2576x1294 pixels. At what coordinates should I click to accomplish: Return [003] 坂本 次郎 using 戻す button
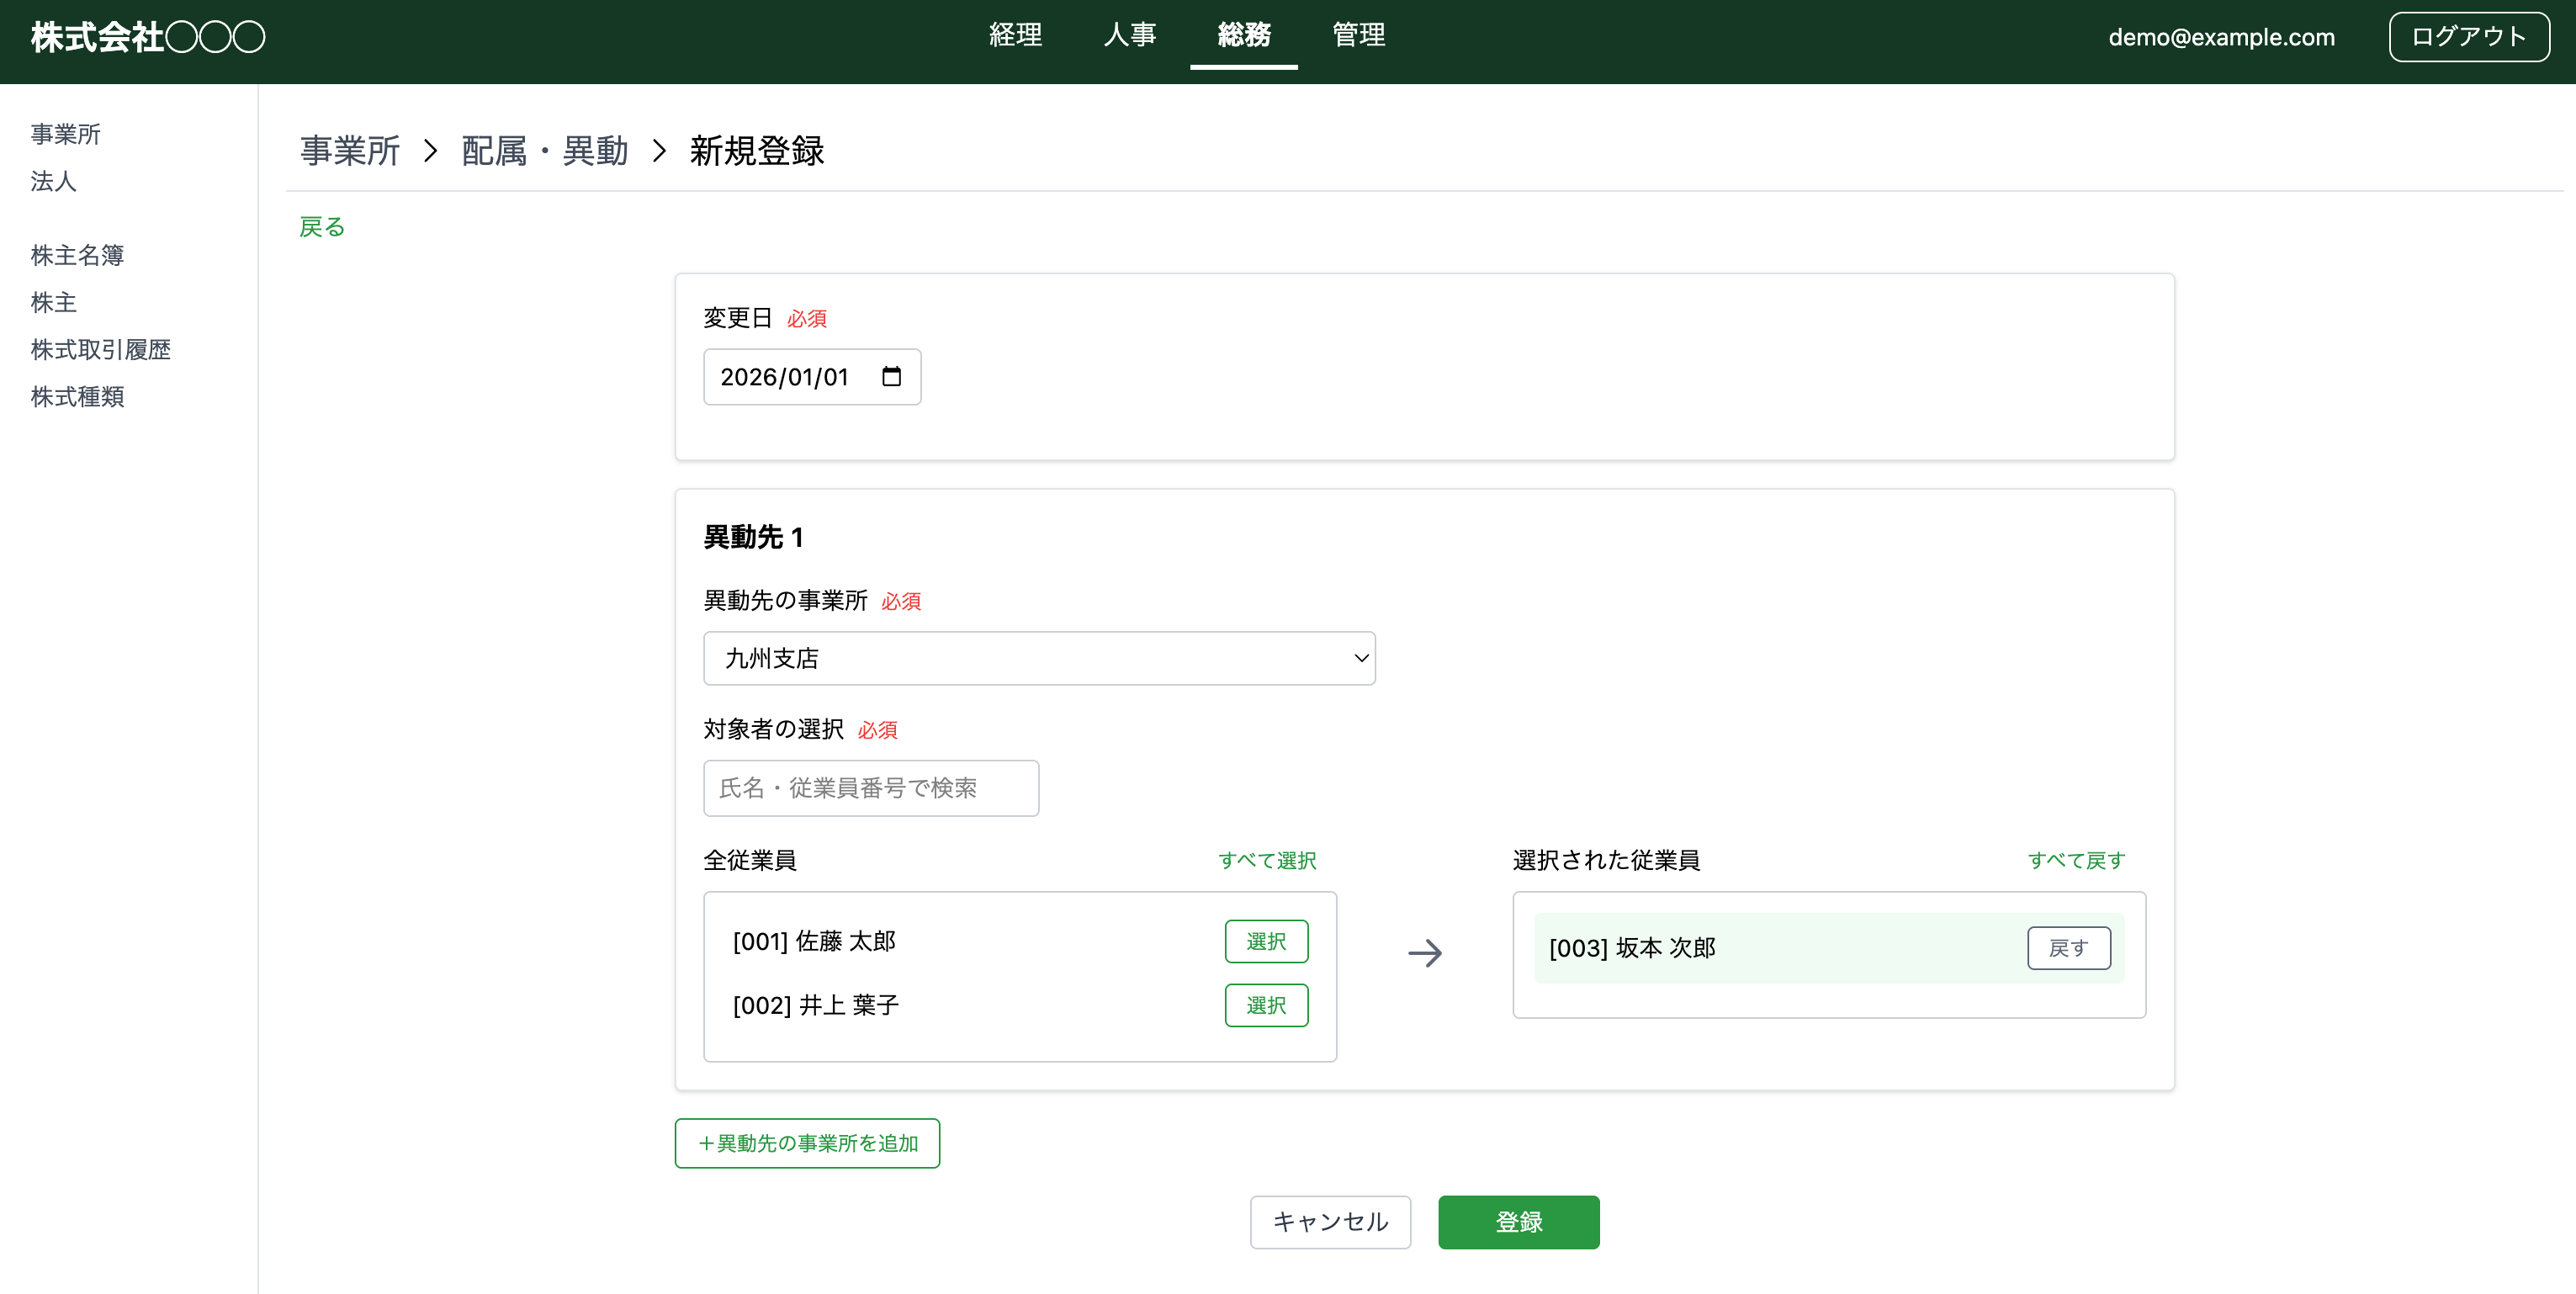pos(2069,948)
